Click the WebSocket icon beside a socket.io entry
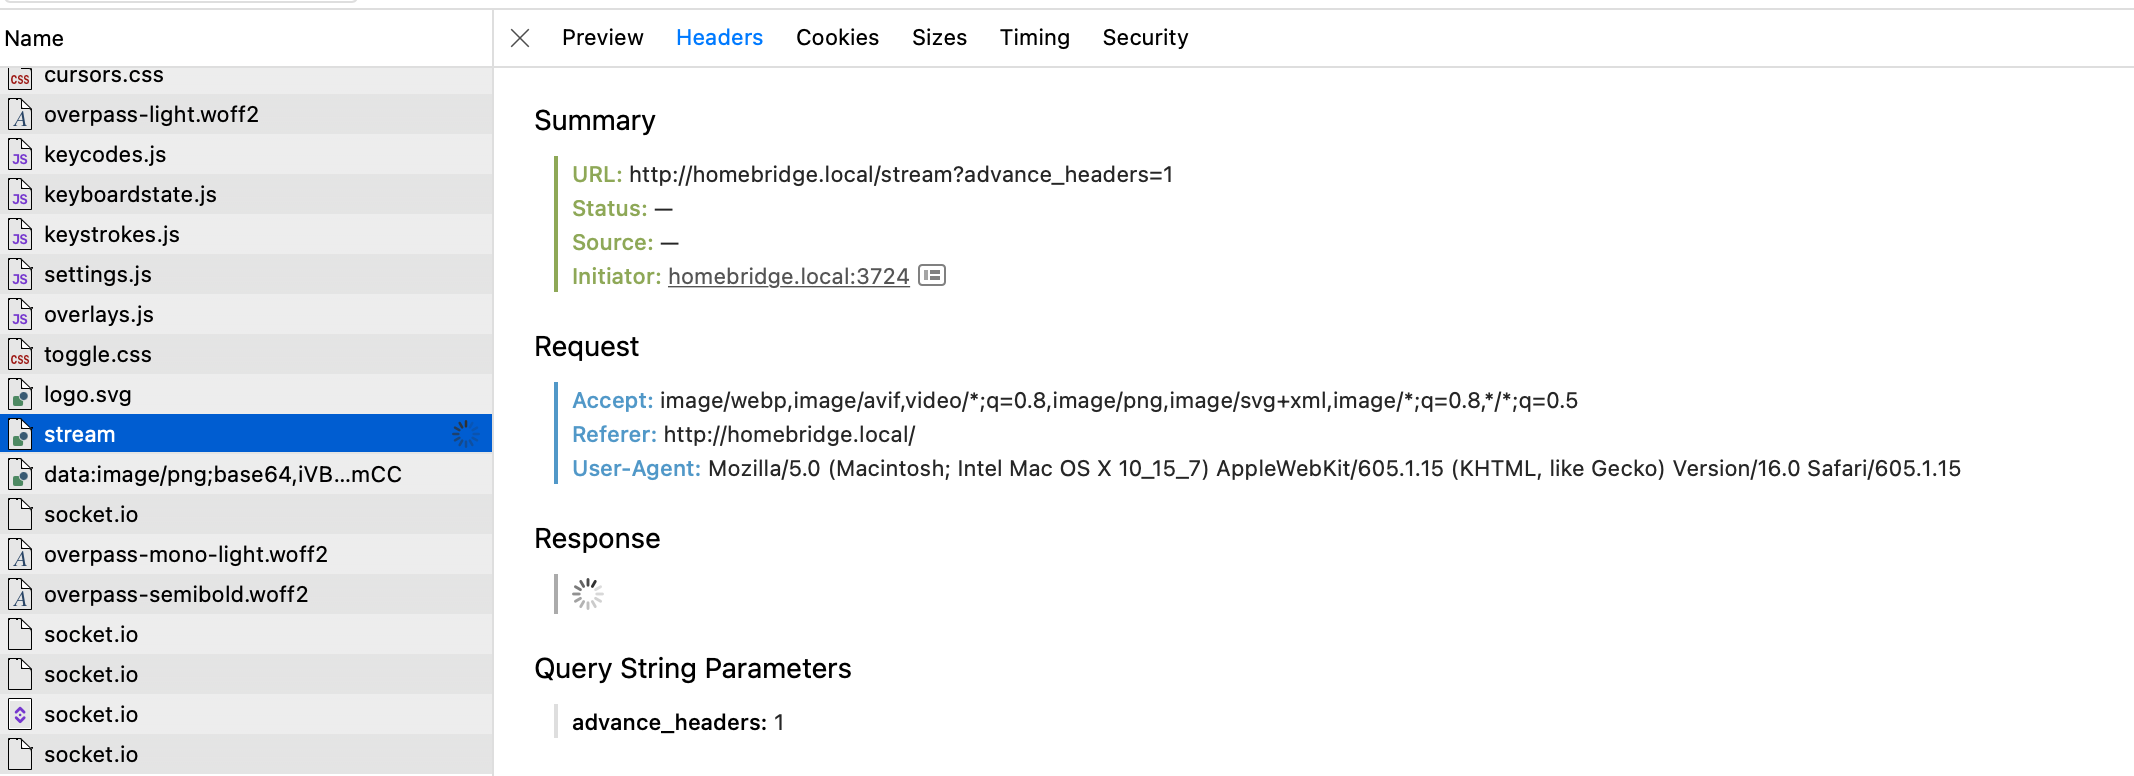 (19, 716)
